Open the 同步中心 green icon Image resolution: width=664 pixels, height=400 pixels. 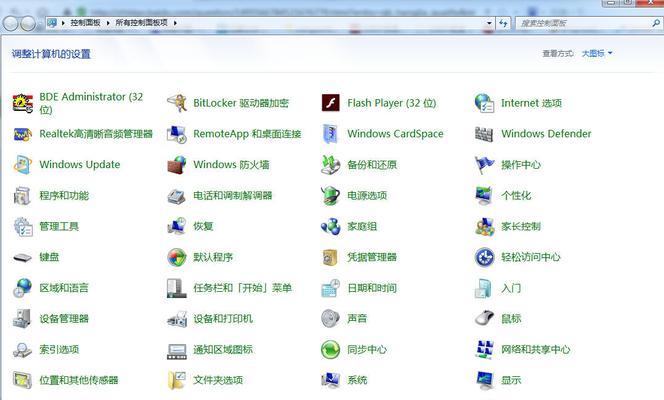(330, 350)
